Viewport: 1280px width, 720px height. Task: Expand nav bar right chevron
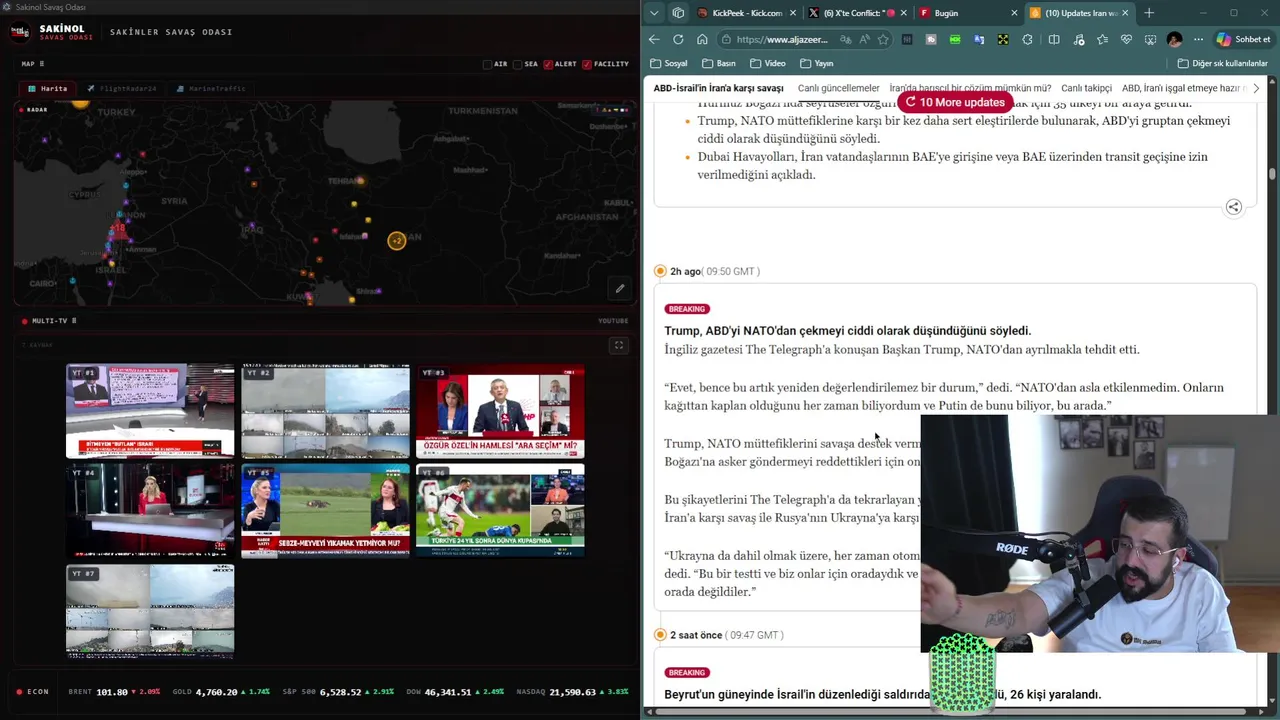[x=1256, y=88]
